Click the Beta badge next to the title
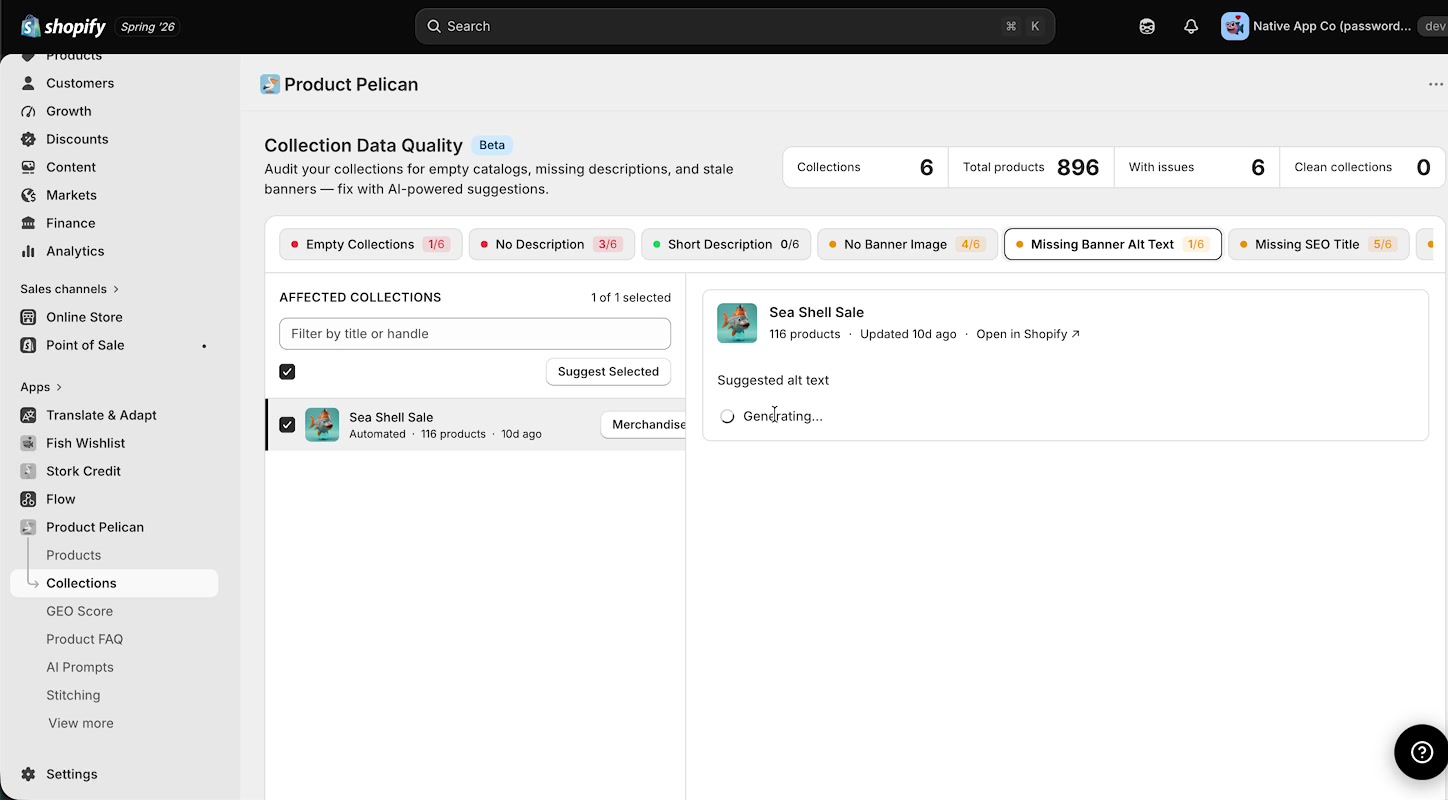Screen dimensions: 1448x800 pos(492,145)
